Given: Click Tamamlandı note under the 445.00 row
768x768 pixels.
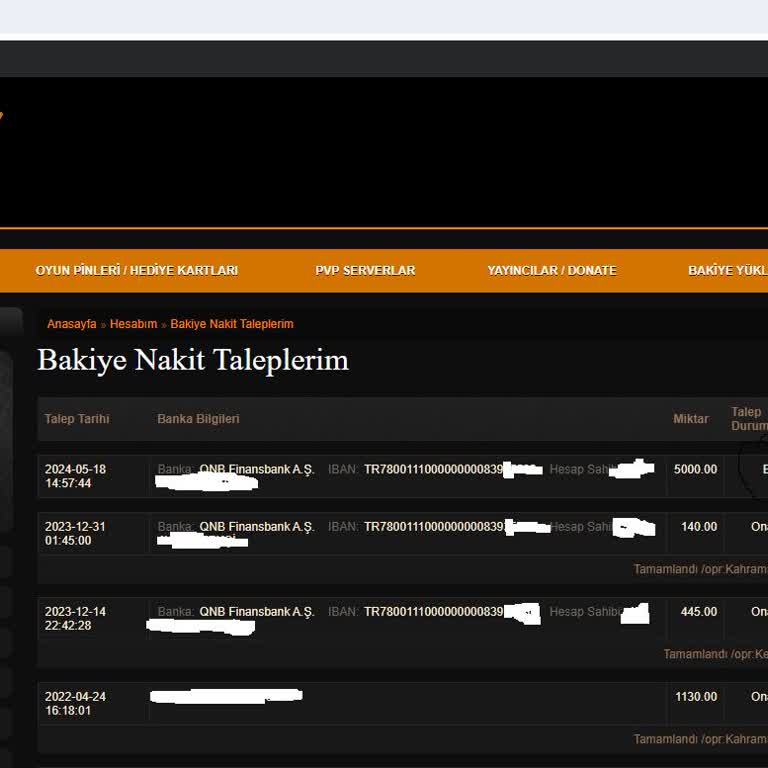Looking at the screenshot, I should click(x=716, y=654).
